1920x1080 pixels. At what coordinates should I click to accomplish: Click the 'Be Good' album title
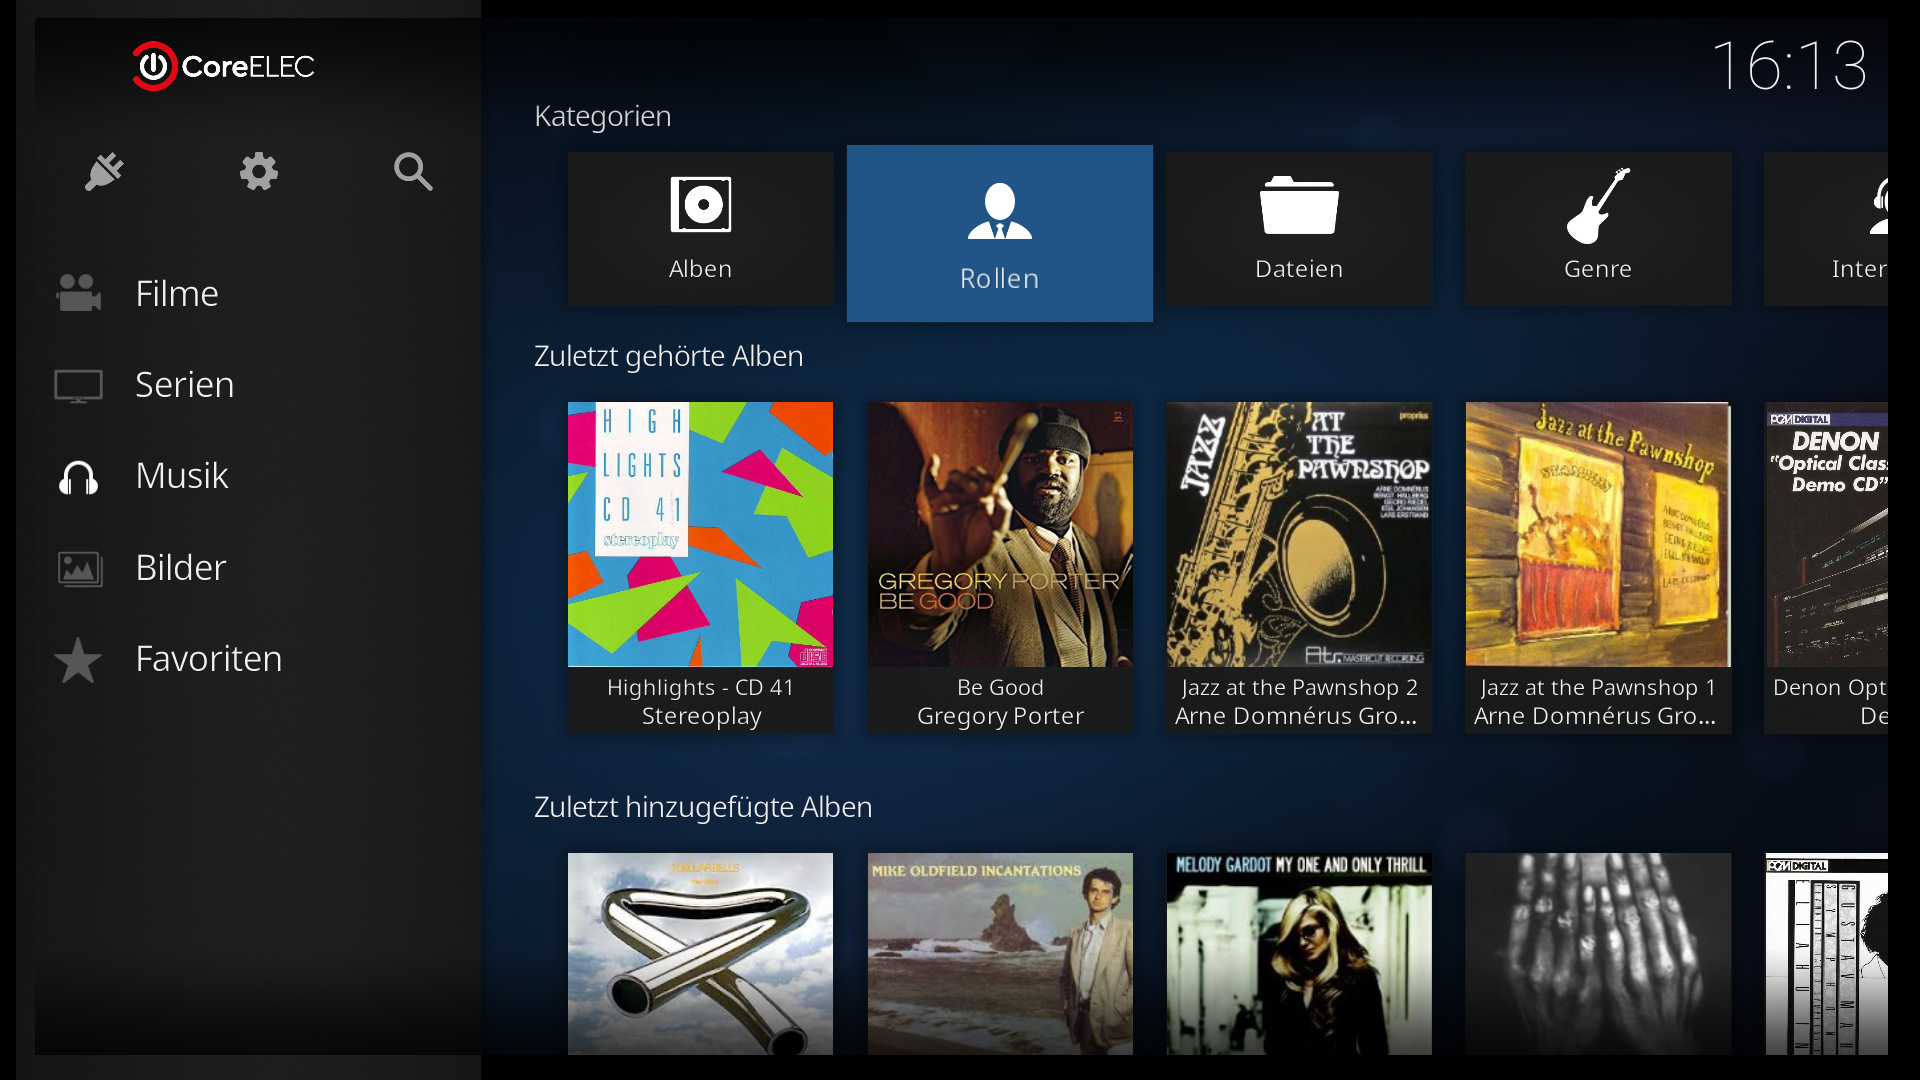[1000, 688]
